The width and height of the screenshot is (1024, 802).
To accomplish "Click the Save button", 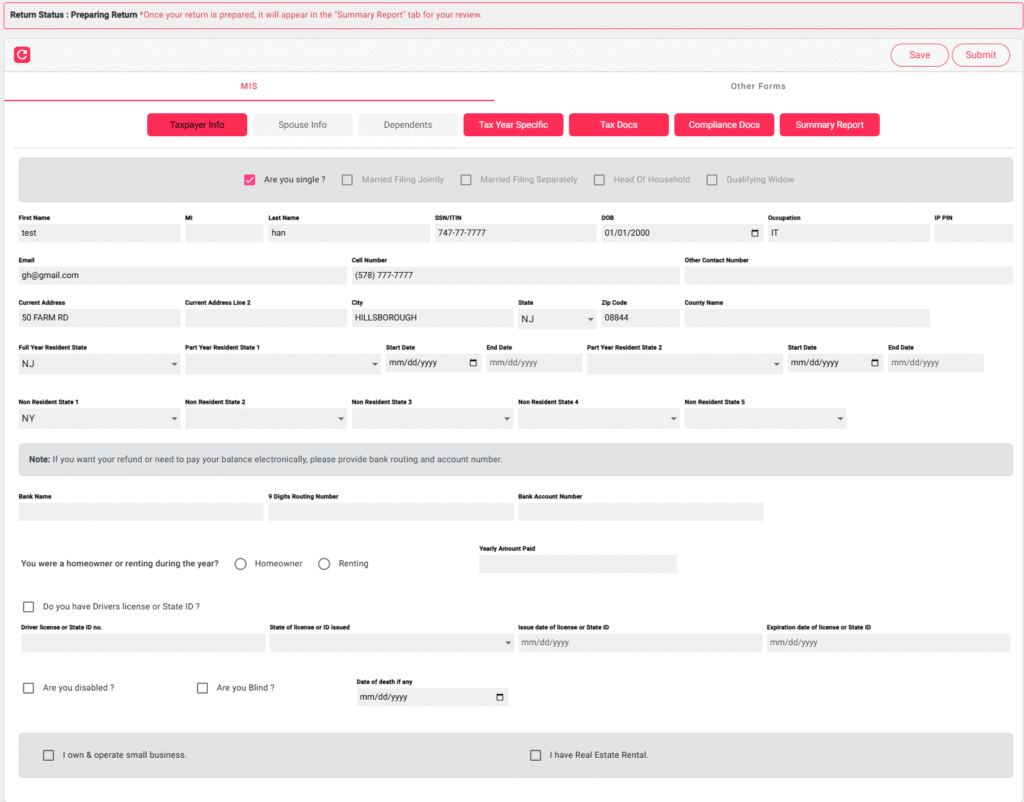I will 919,55.
